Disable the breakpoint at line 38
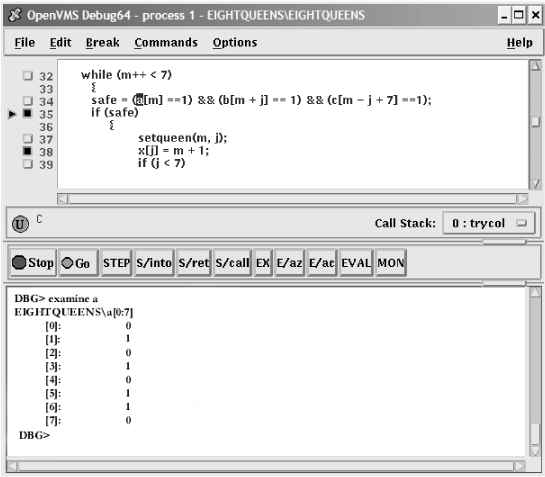This screenshot has width=545, height=477. pyautogui.click(x=27, y=151)
